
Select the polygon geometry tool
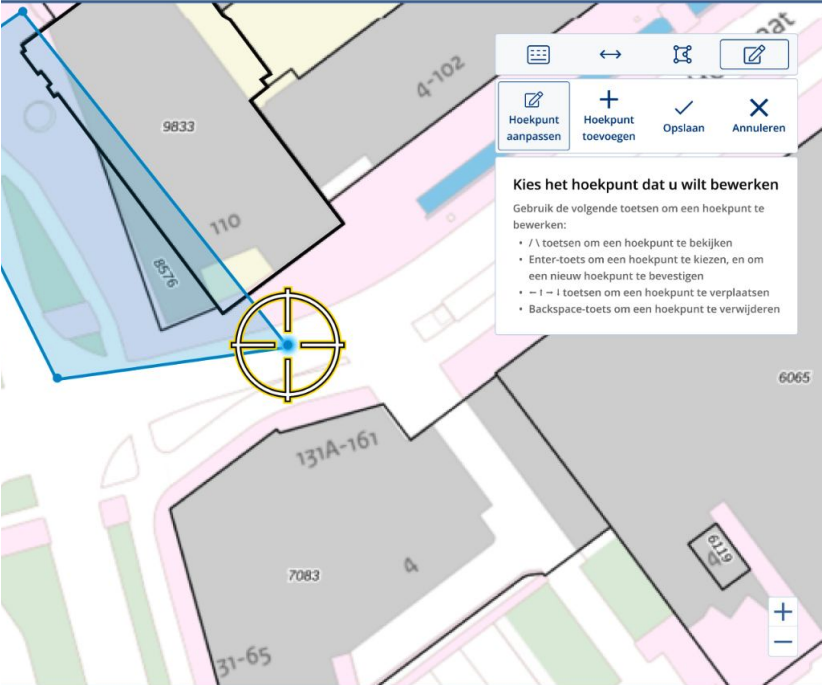tap(682, 54)
